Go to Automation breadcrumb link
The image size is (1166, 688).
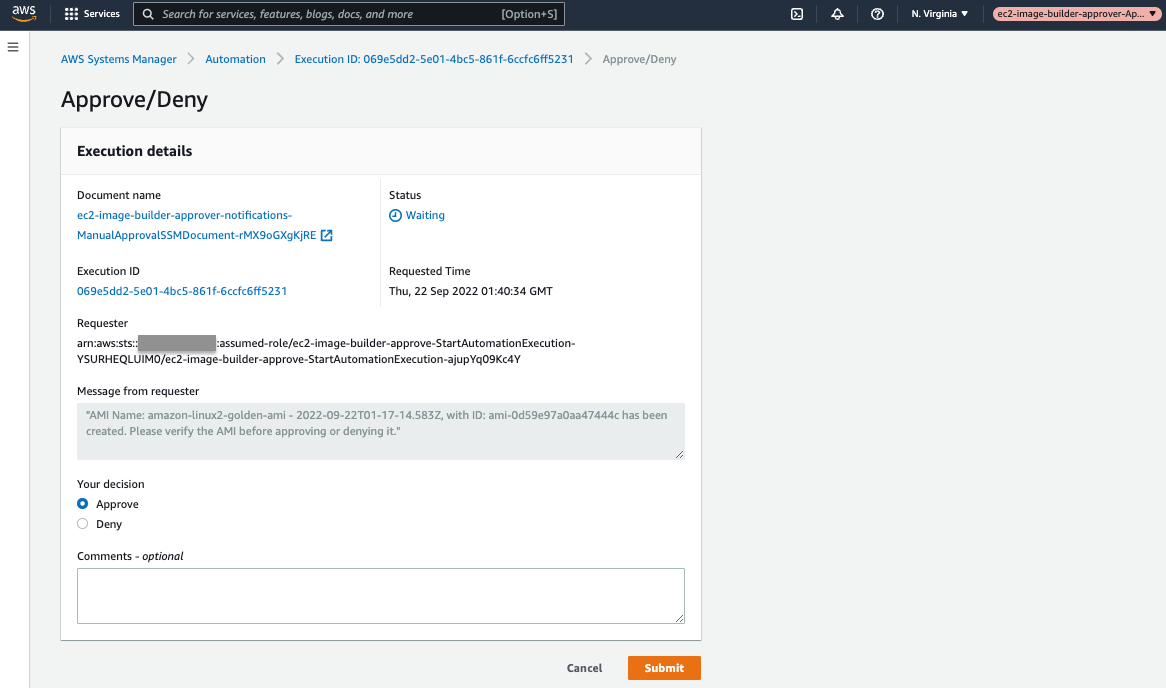[x=235, y=59]
